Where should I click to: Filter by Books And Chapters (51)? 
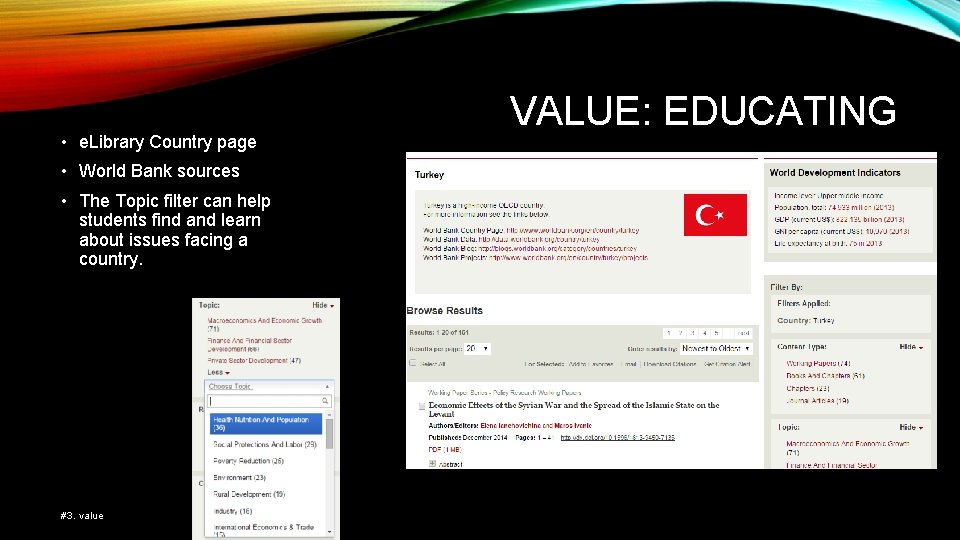click(x=825, y=376)
